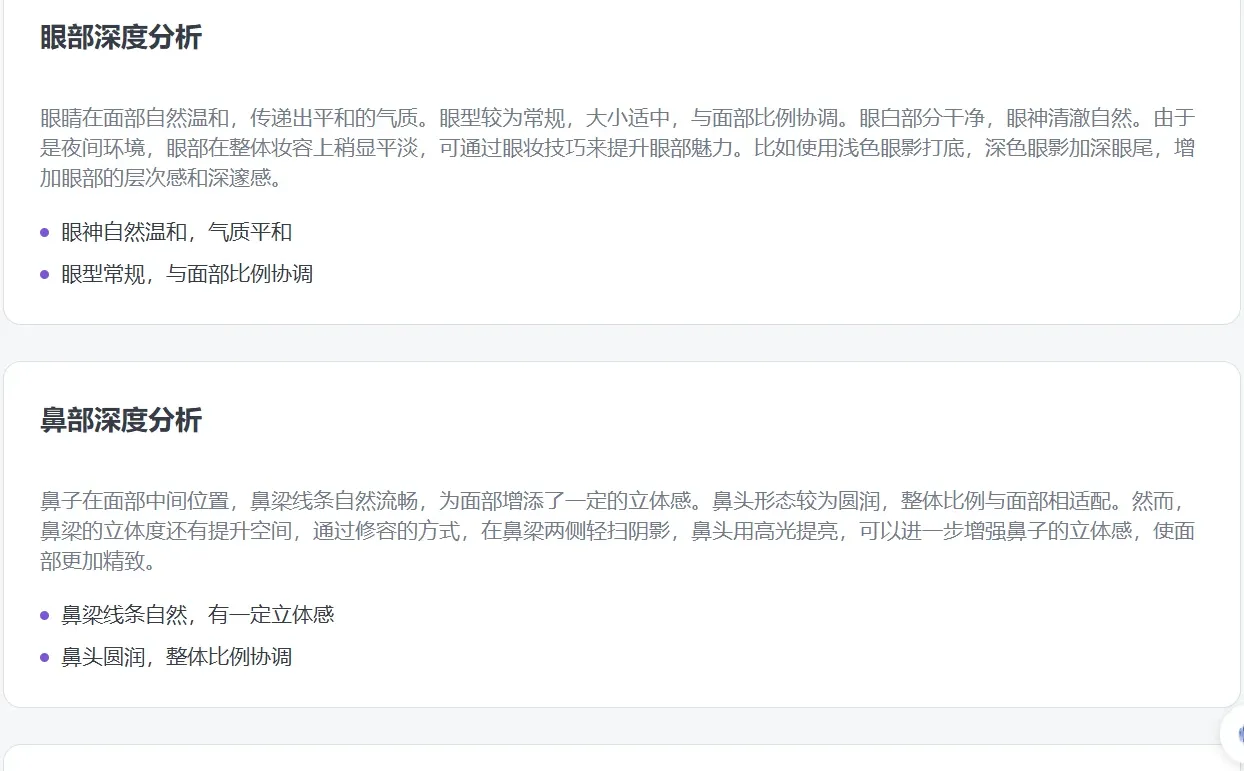This screenshot has height=771, width=1244.
Task: Click the list item 鼻梁线条自然，有一定立体感
Action: [x=197, y=614]
